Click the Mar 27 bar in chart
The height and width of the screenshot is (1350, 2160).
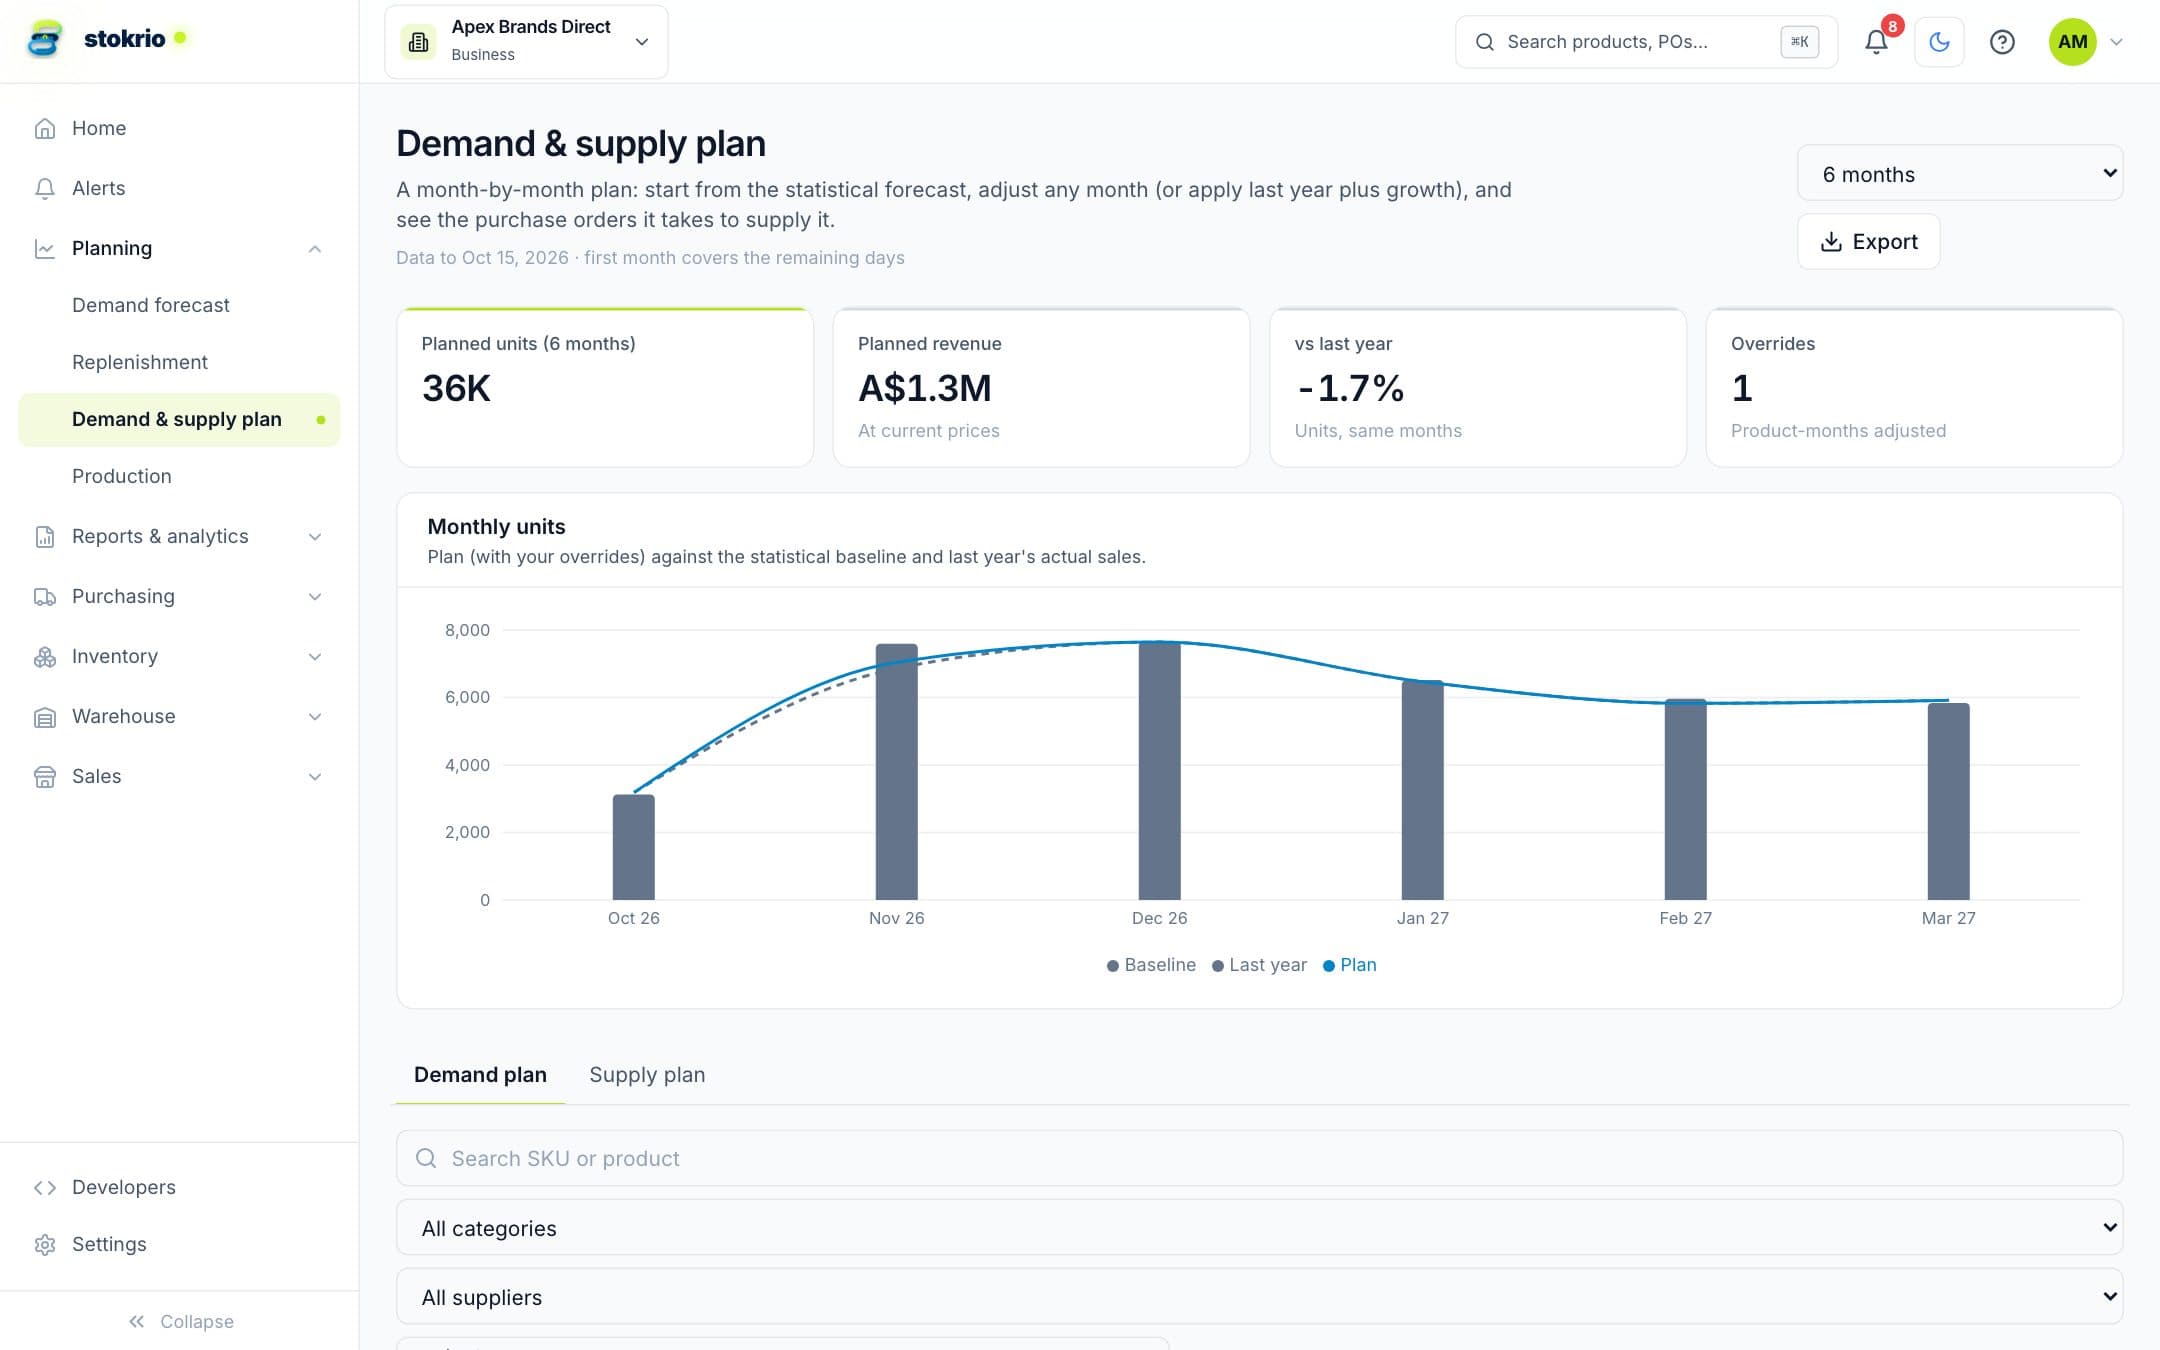1948,801
